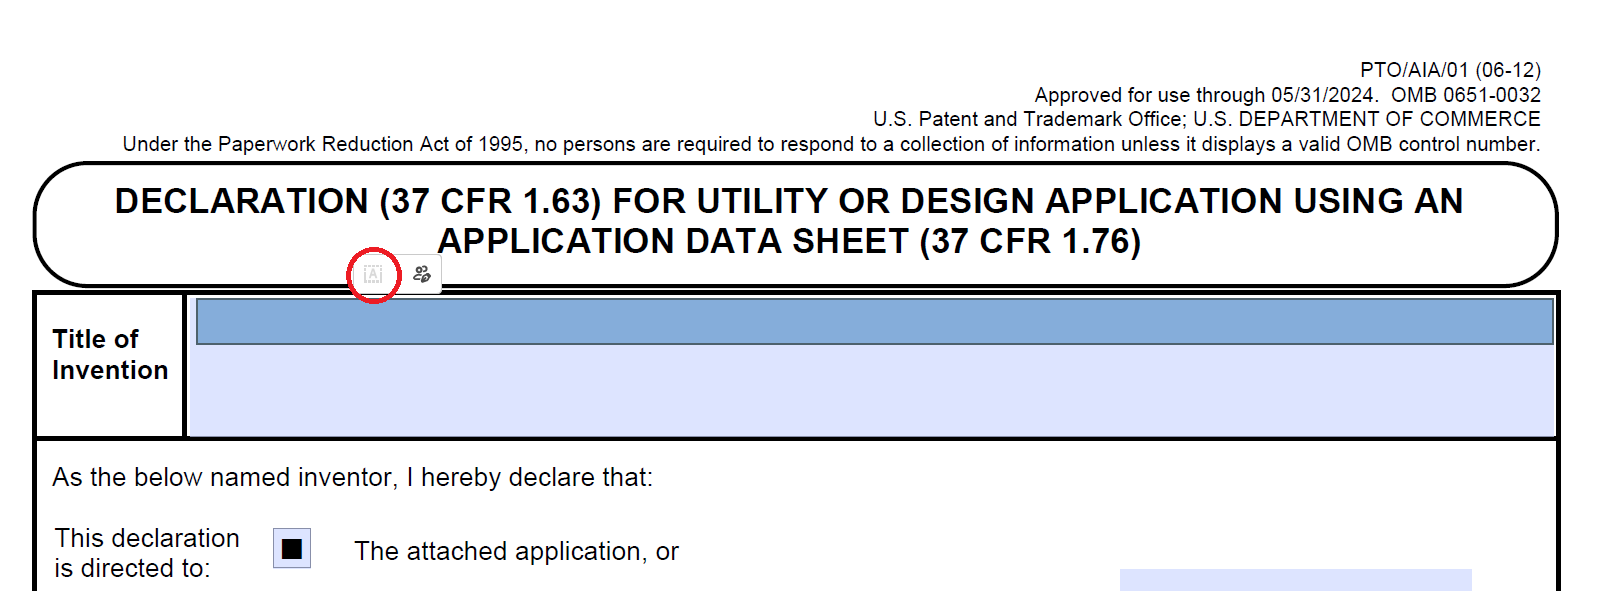Click the PTO/AIA/01 (06-12) form number
This screenshot has width=1610, height=591.
click(1449, 70)
